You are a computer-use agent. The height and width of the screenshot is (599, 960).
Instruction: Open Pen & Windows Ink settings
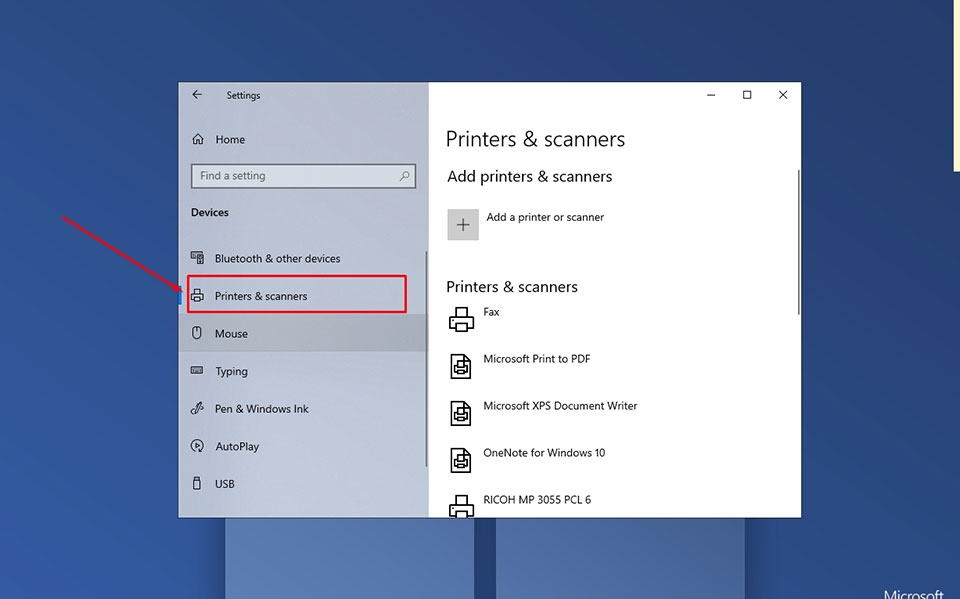pos(261,409)
